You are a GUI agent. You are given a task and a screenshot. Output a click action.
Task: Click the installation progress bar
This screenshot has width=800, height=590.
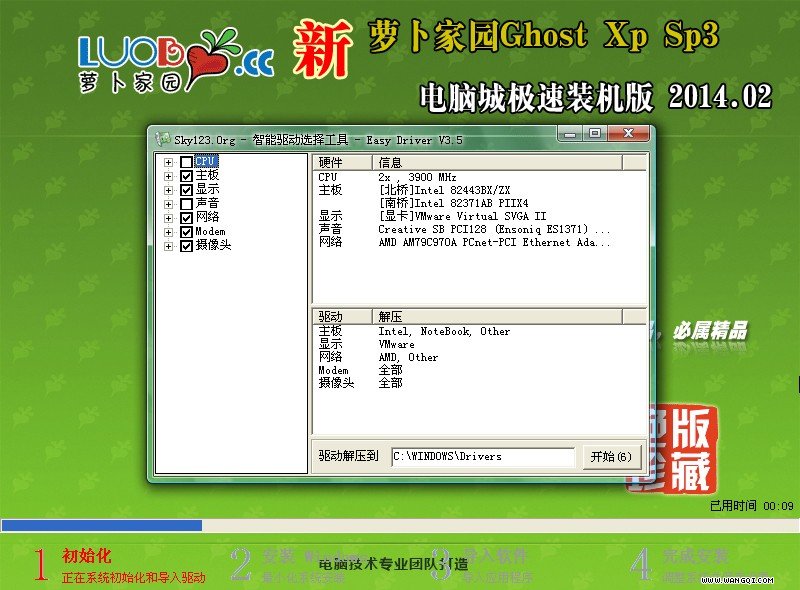tap(400, 525)
